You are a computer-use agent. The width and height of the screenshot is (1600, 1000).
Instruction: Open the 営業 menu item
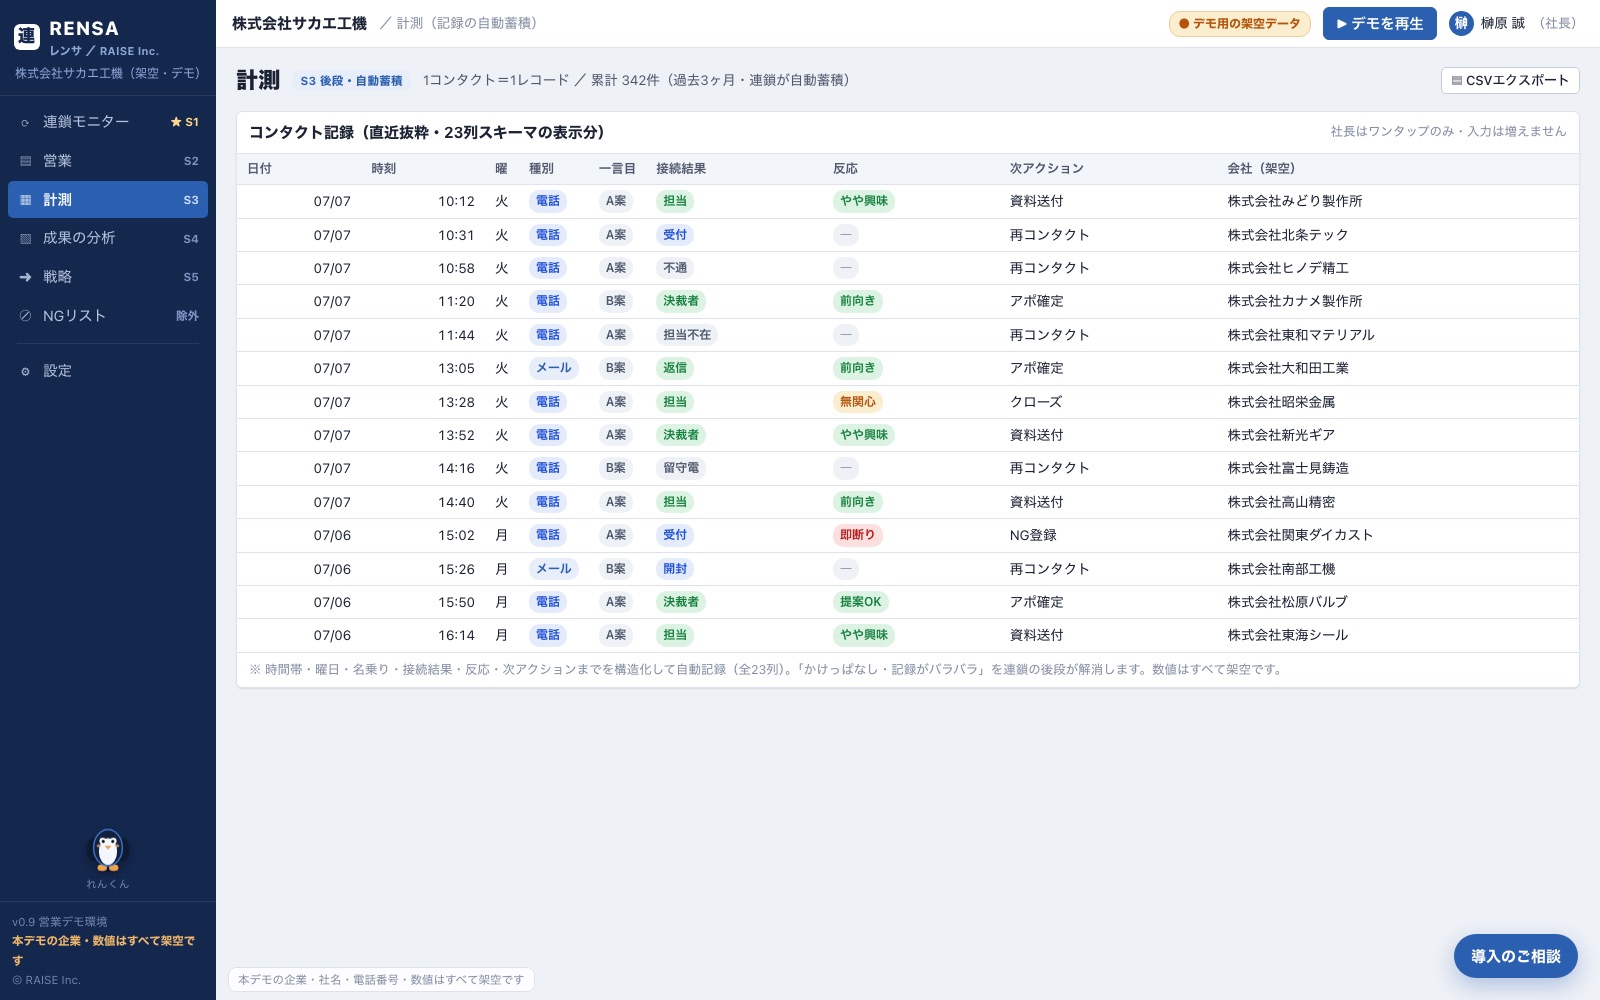[x=108, y=161]
